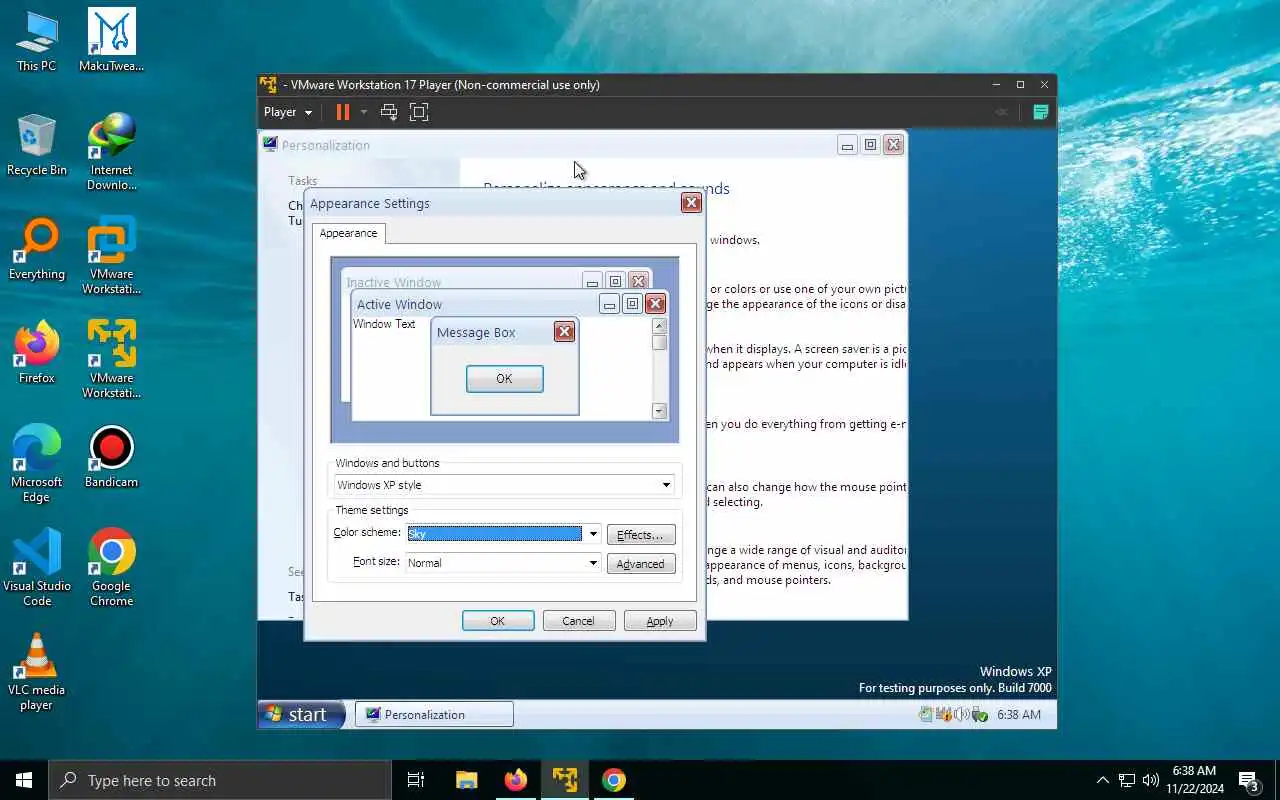
Task: Click the Sky color scheme field
Action: click(494, 534)
